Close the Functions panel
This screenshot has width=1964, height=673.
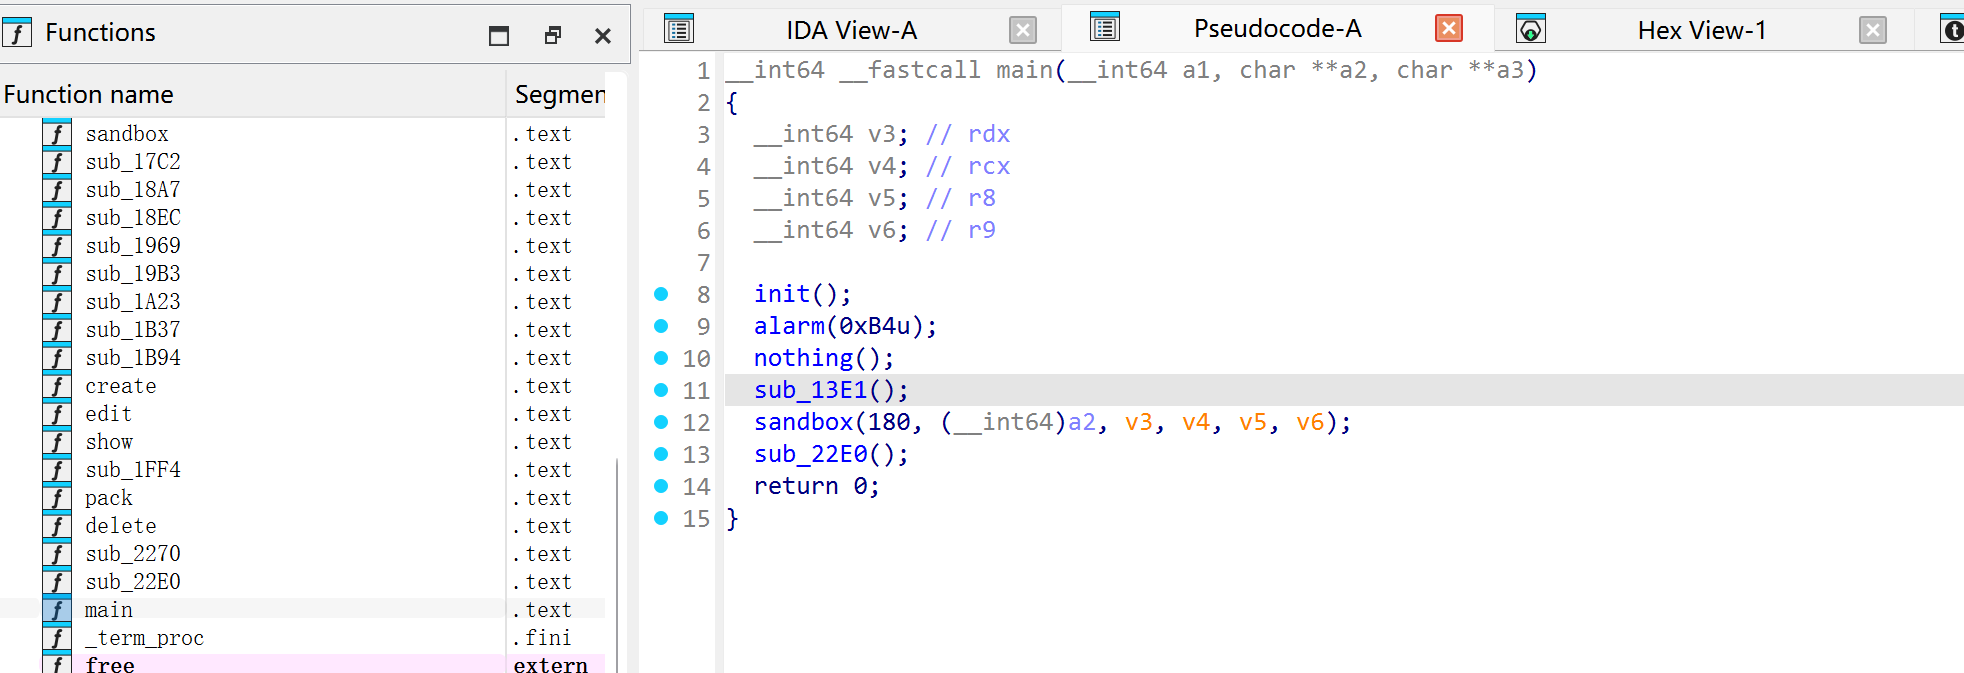[603, 36]
